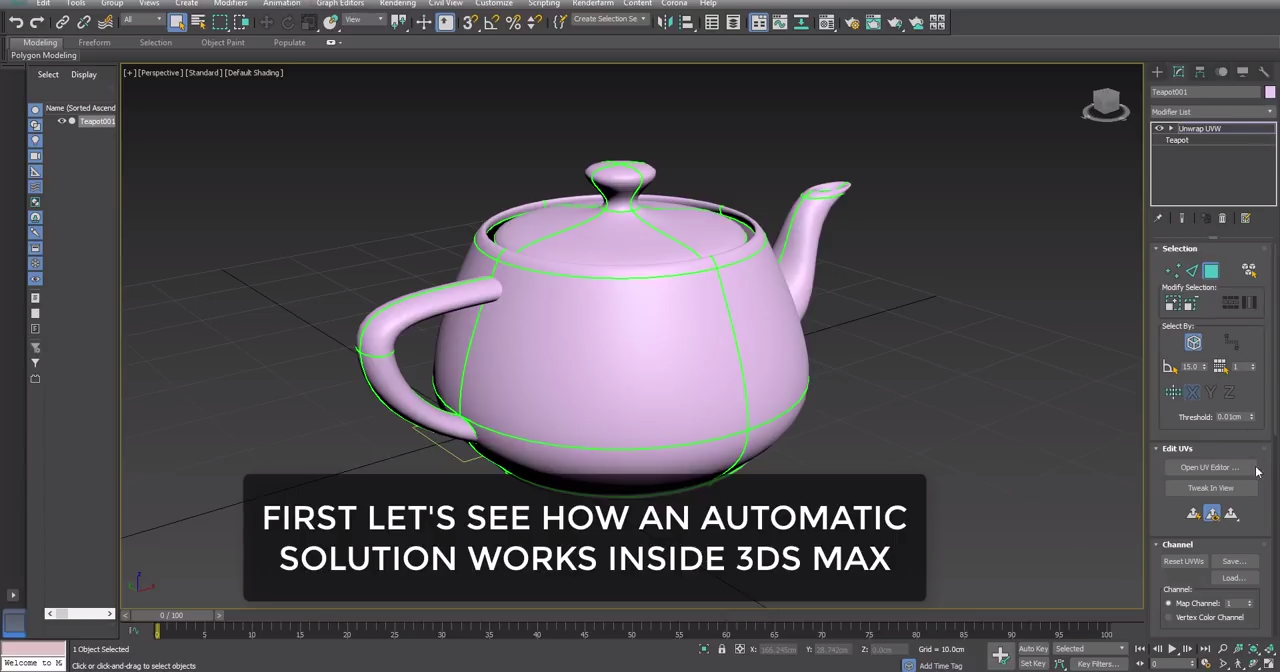1280x672 pixels.
Task: Open the key mode Selected dropdown
Action: (1090, 649)
